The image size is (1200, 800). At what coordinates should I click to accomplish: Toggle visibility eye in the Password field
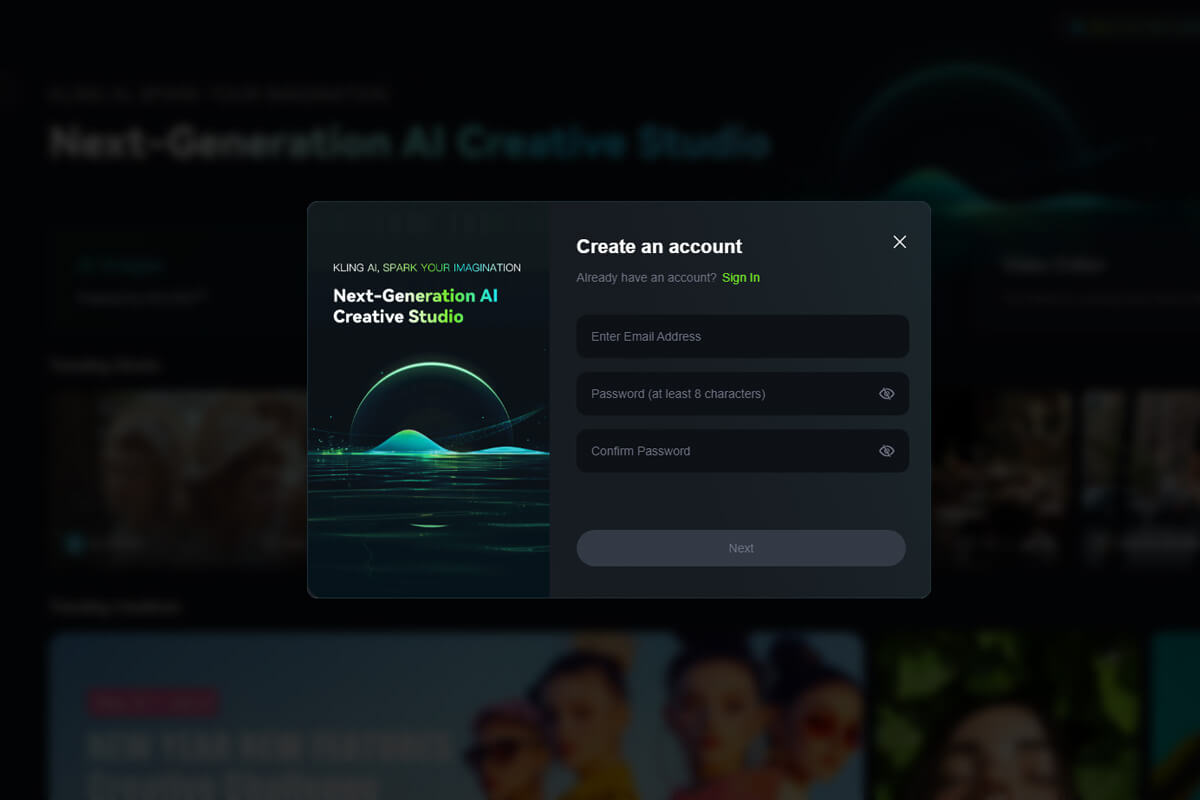click(886, 394)
